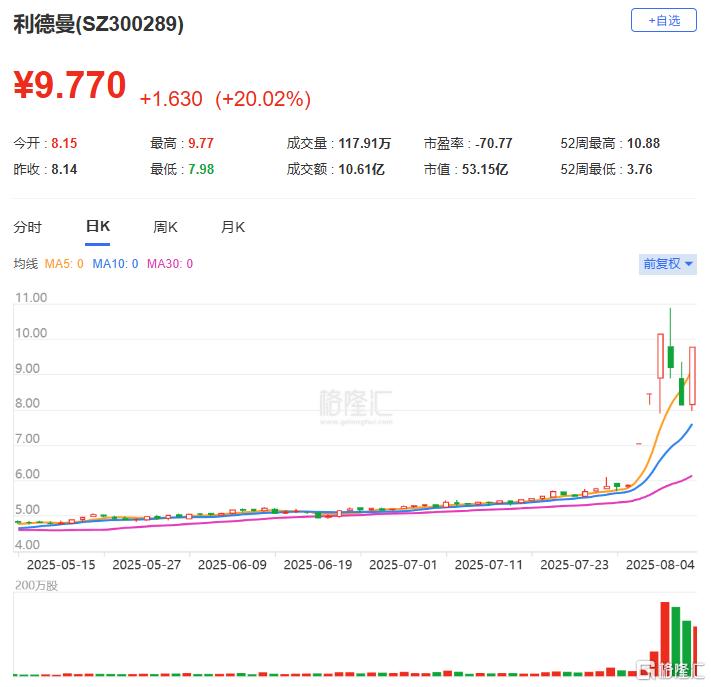Screen dimensions: 711x687
Task: Click the 5.00 price axis label
Action: (28, 510)
